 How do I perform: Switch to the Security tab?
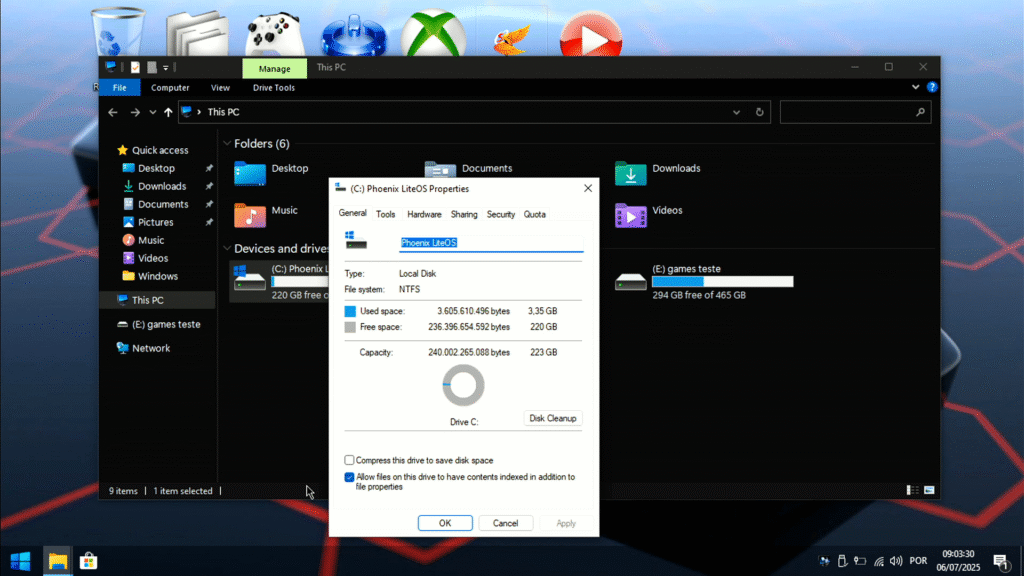(x=500, y=214)
